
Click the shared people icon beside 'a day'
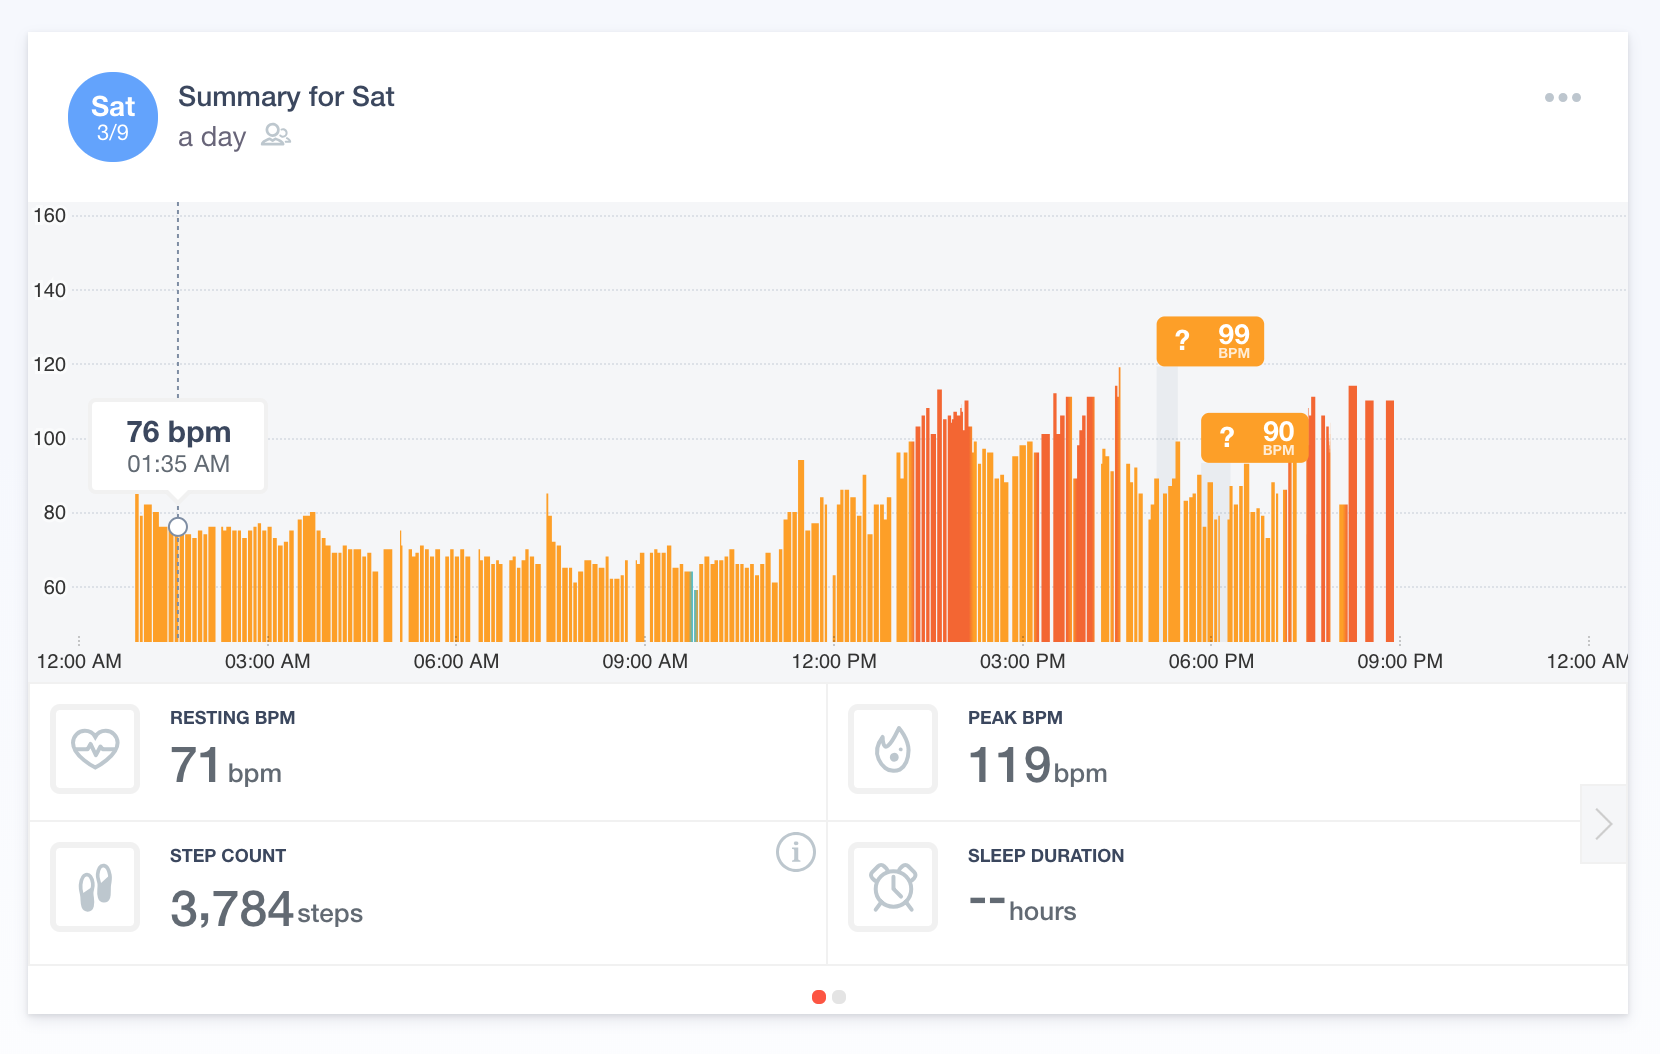[275, 135]
